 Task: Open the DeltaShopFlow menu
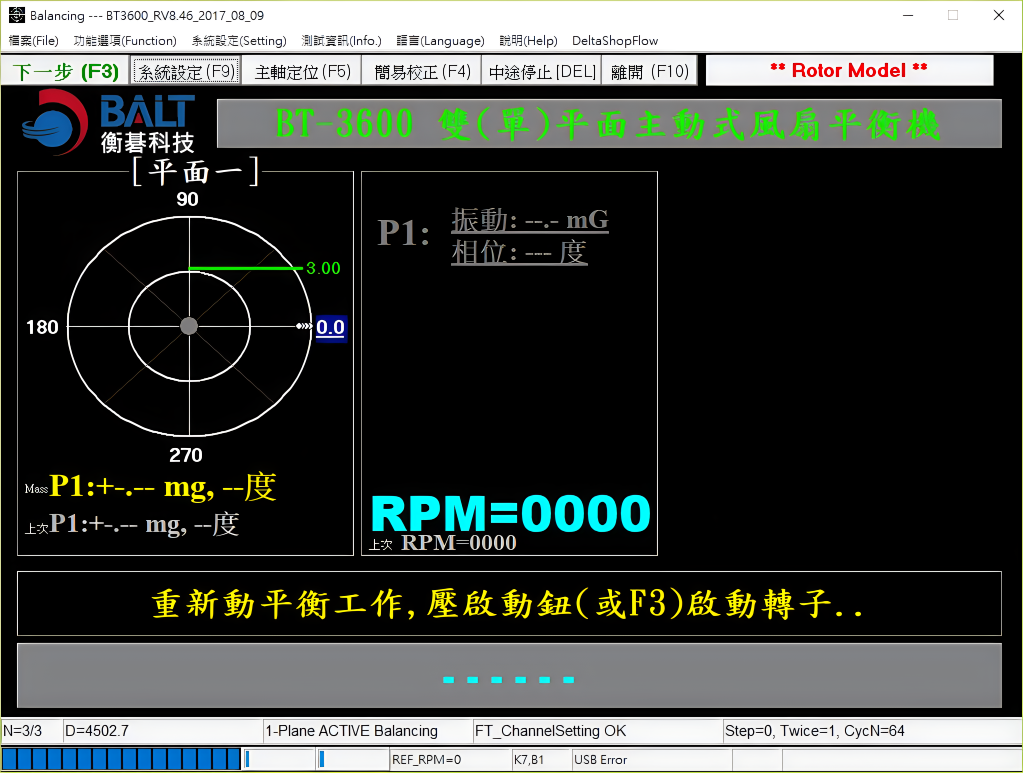(x=615, y=41)
